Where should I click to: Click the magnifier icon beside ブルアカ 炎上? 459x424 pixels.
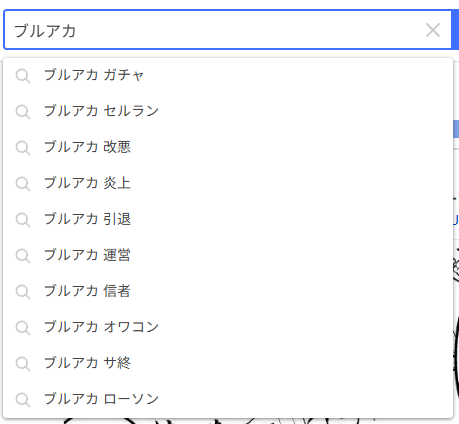[23, 184]
